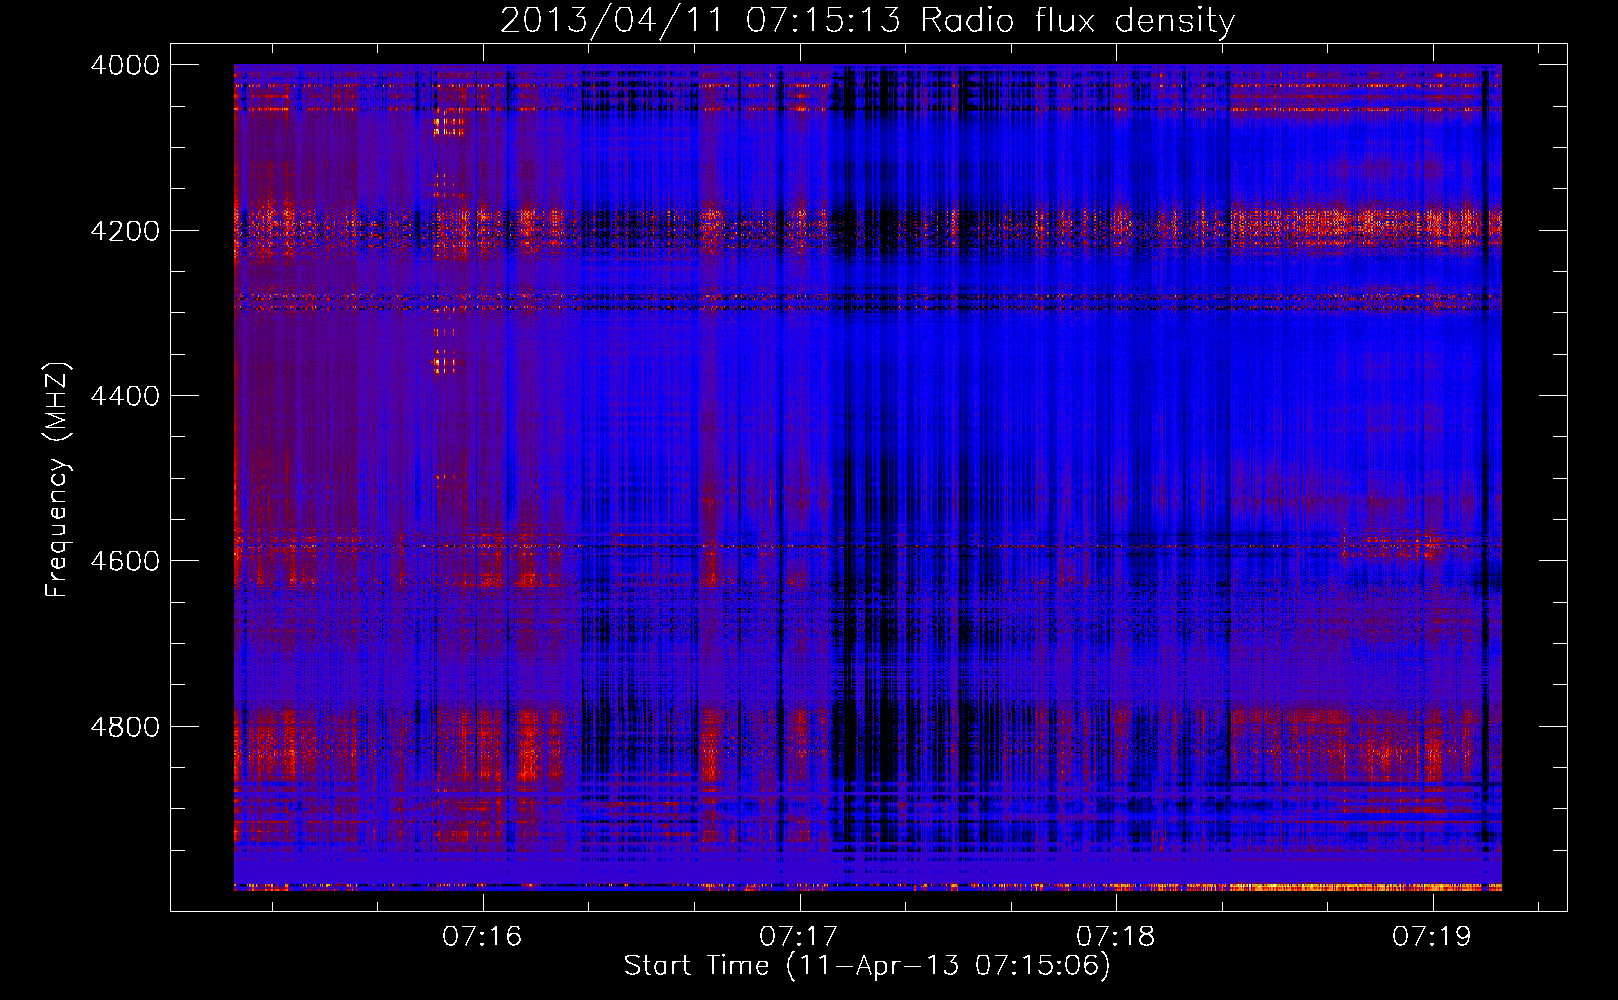Click the "Start Time (11-Apr-13 07:15:06)" label
This screenshot has height=1000, width=1618.
867,966
